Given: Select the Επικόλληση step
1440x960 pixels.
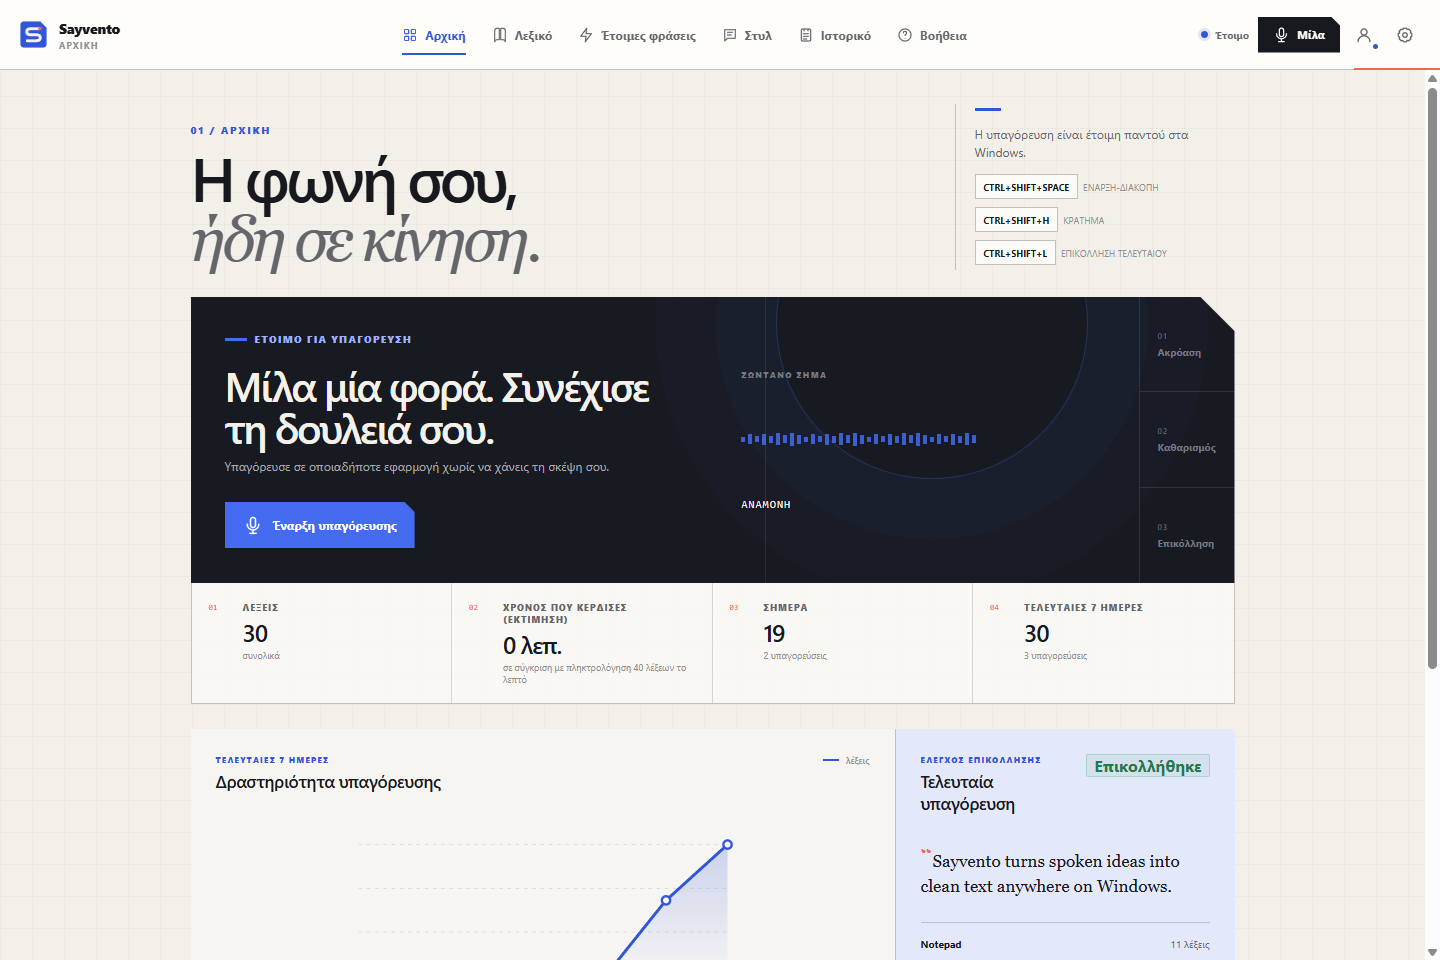Looking at the screenshot, I should pyautogui.click(x=1187, y=536).
